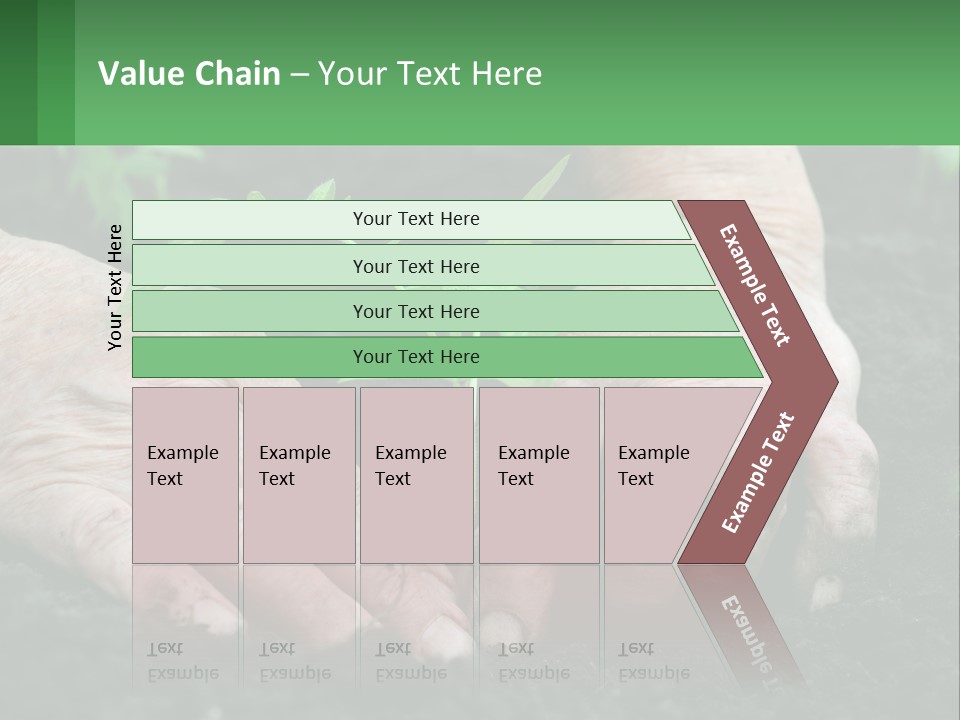
Task: Select the darkest green bottom 'Your Text Here' bar
Action: click(x=415, y=357)
